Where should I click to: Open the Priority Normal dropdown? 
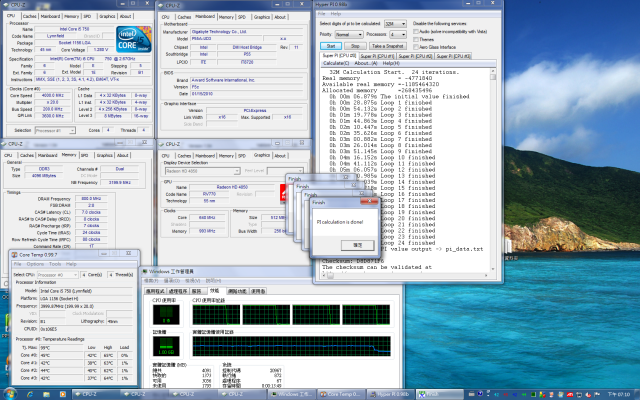[349, 35]
